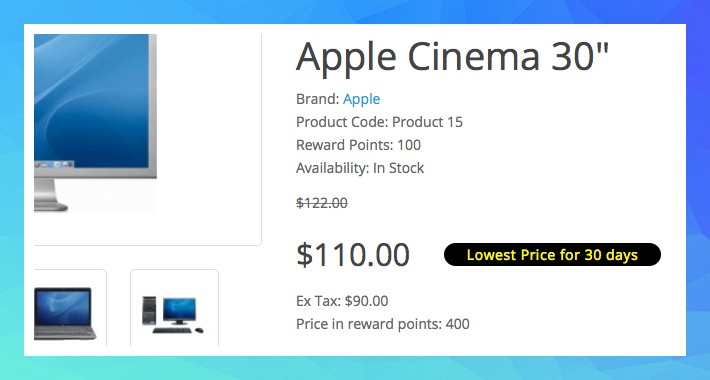Click the keyboard in the desktop thumbnail
Image resolution: width=710 pixels, height=380 pixels.
point(172,330)
